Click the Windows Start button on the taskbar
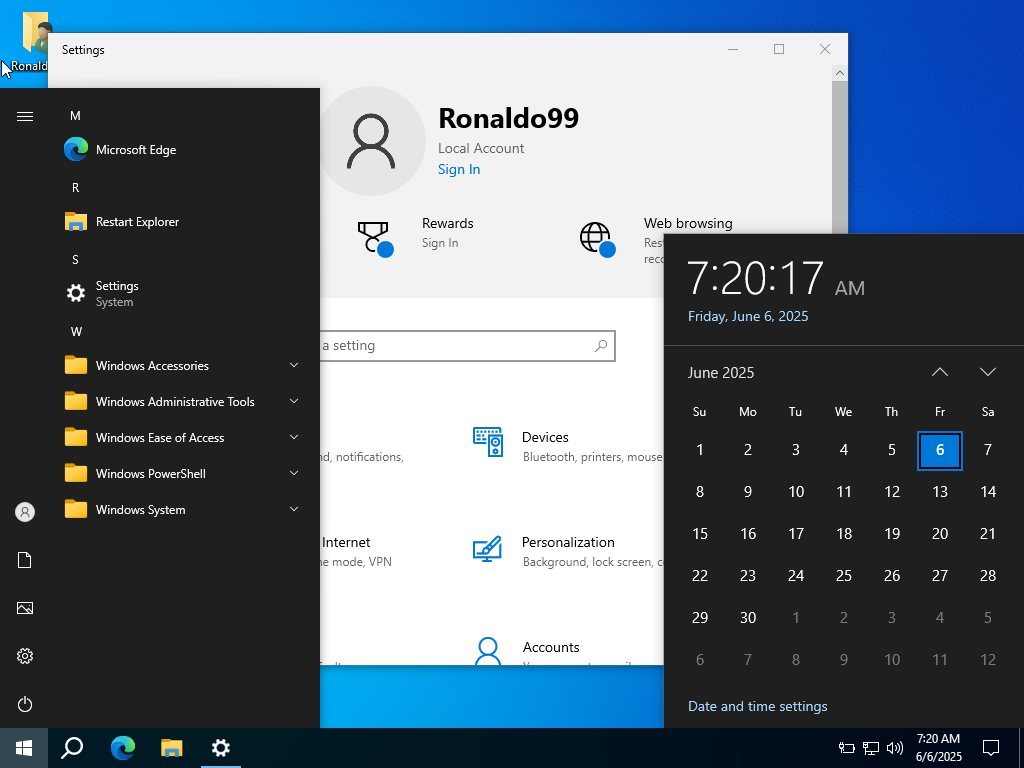 24,748
